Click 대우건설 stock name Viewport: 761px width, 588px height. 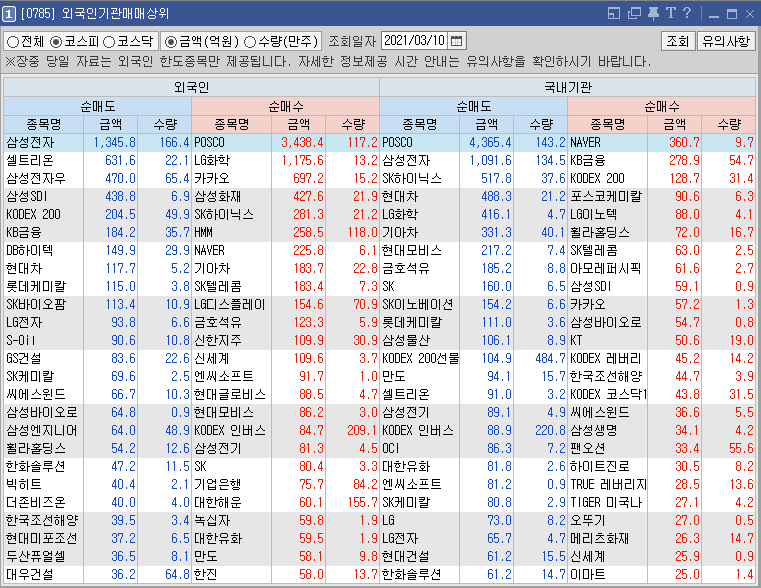point(30,574)
